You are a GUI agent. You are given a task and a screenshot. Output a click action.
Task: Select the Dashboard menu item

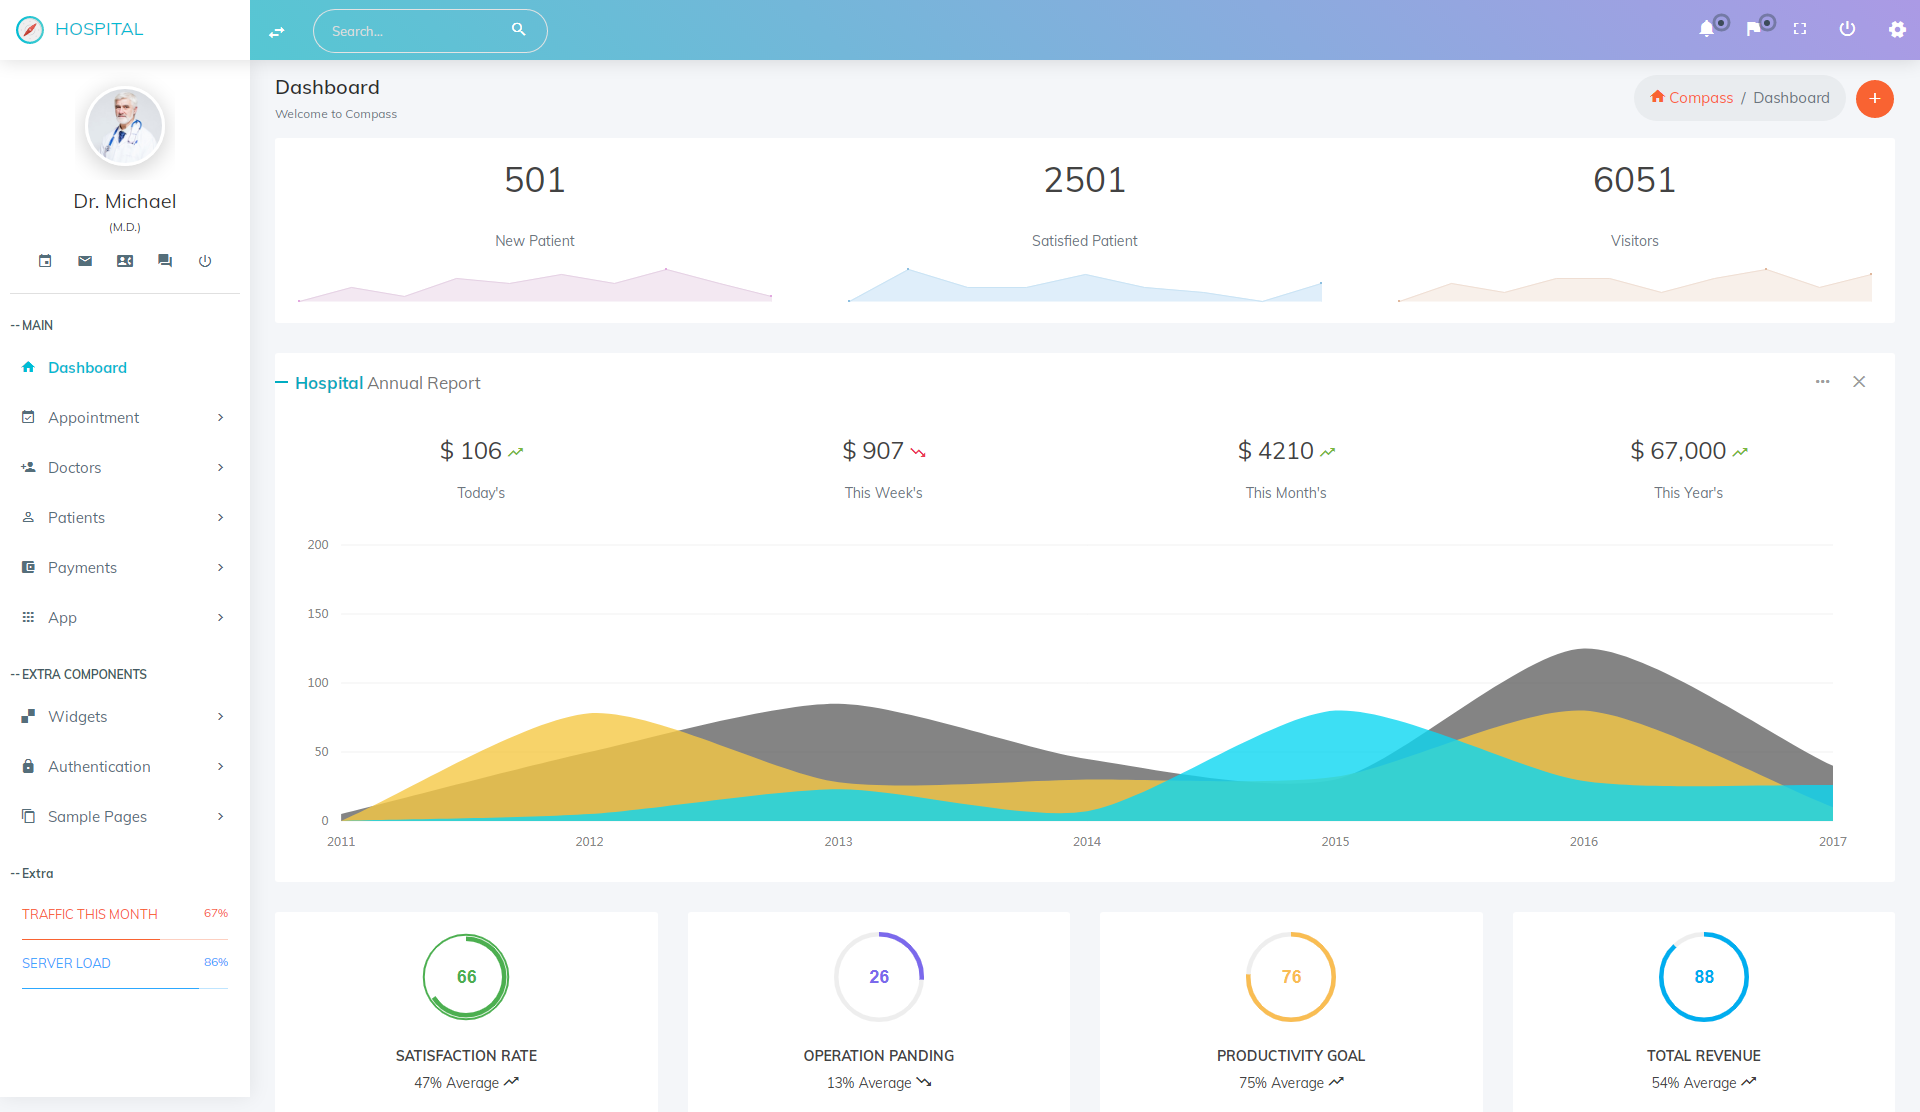87,367
